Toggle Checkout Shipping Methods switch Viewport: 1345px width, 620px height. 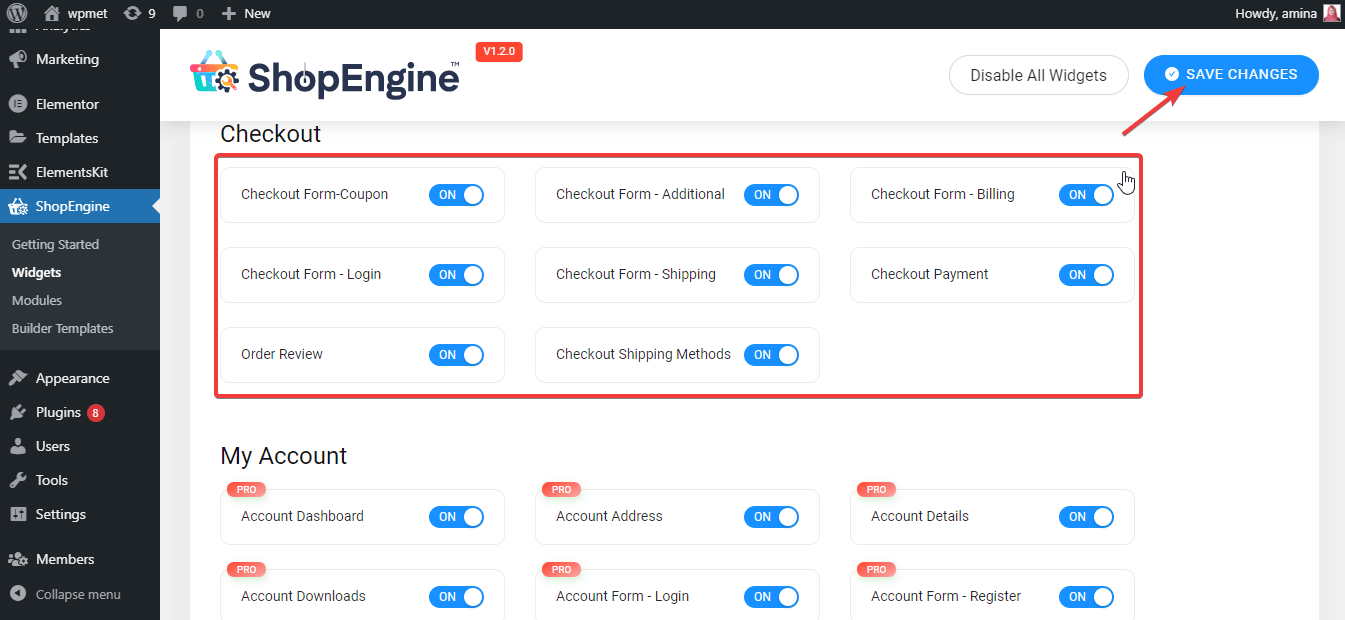click(x=771, y=355)
